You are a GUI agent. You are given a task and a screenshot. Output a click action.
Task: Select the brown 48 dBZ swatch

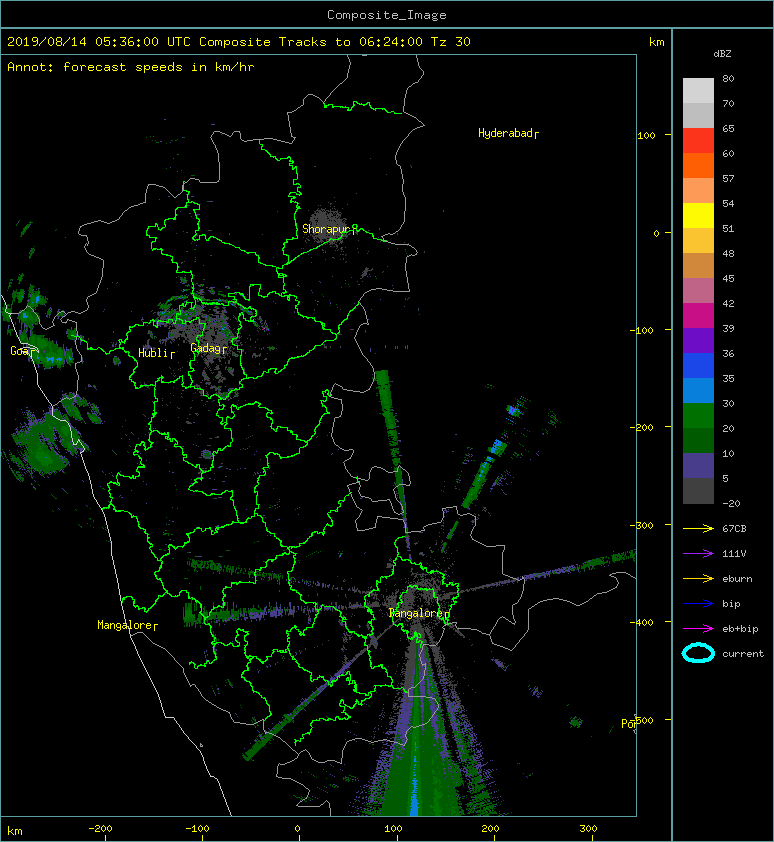tap(698, 265)
